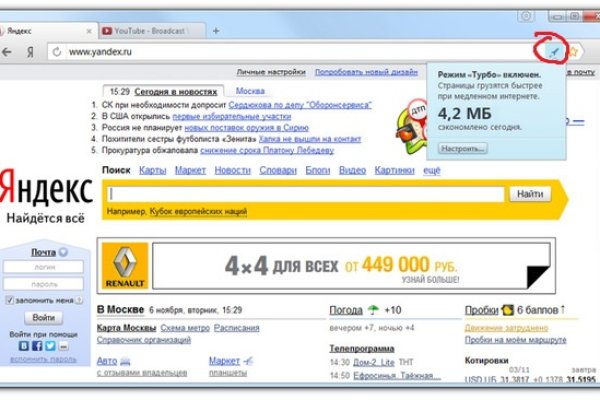600x400 pixels.
Task: Click the bookmark star in address bar
Action: (573, 50)
